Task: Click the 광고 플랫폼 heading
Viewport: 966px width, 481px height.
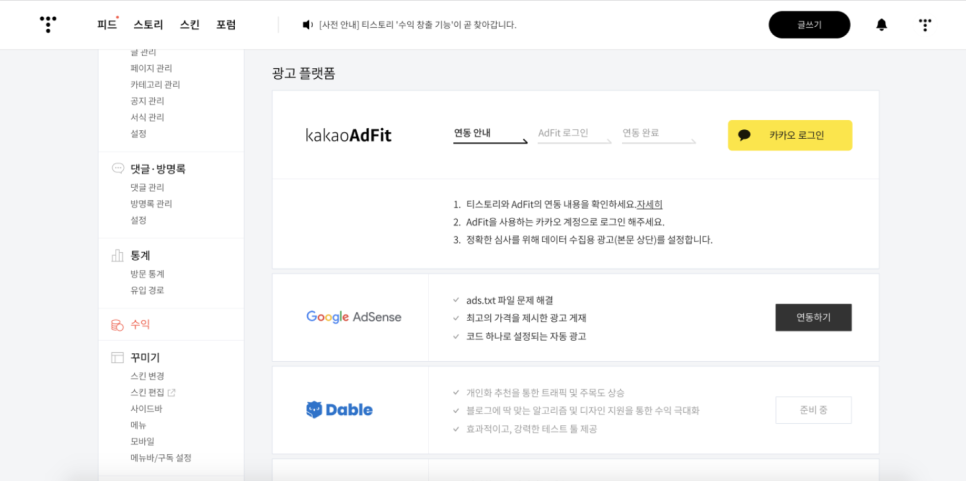Action: [x=304, y=74]
